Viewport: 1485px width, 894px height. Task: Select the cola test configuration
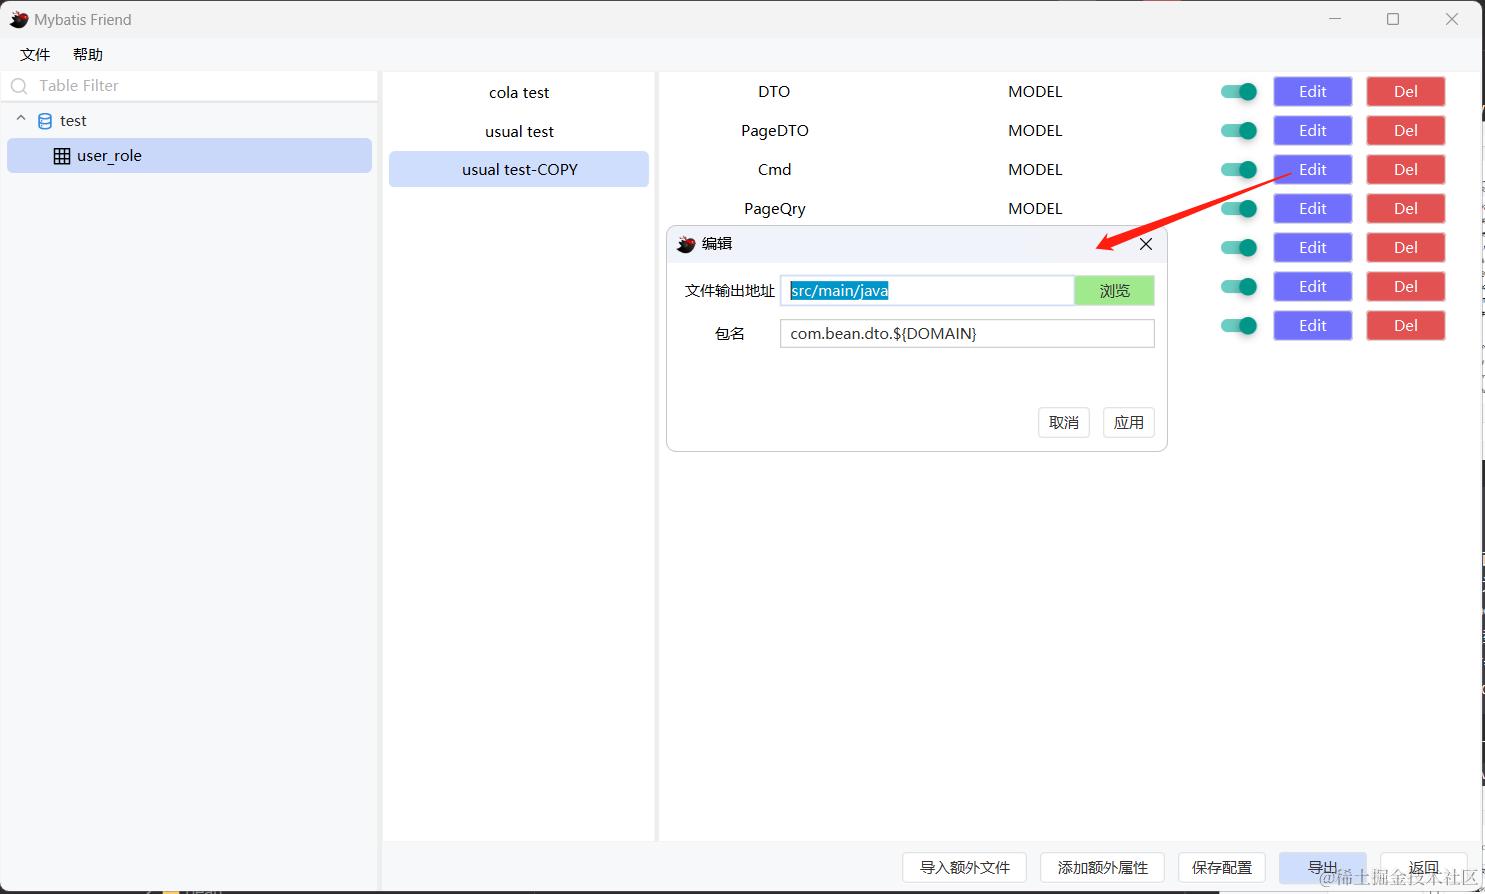tap(519, 93)
